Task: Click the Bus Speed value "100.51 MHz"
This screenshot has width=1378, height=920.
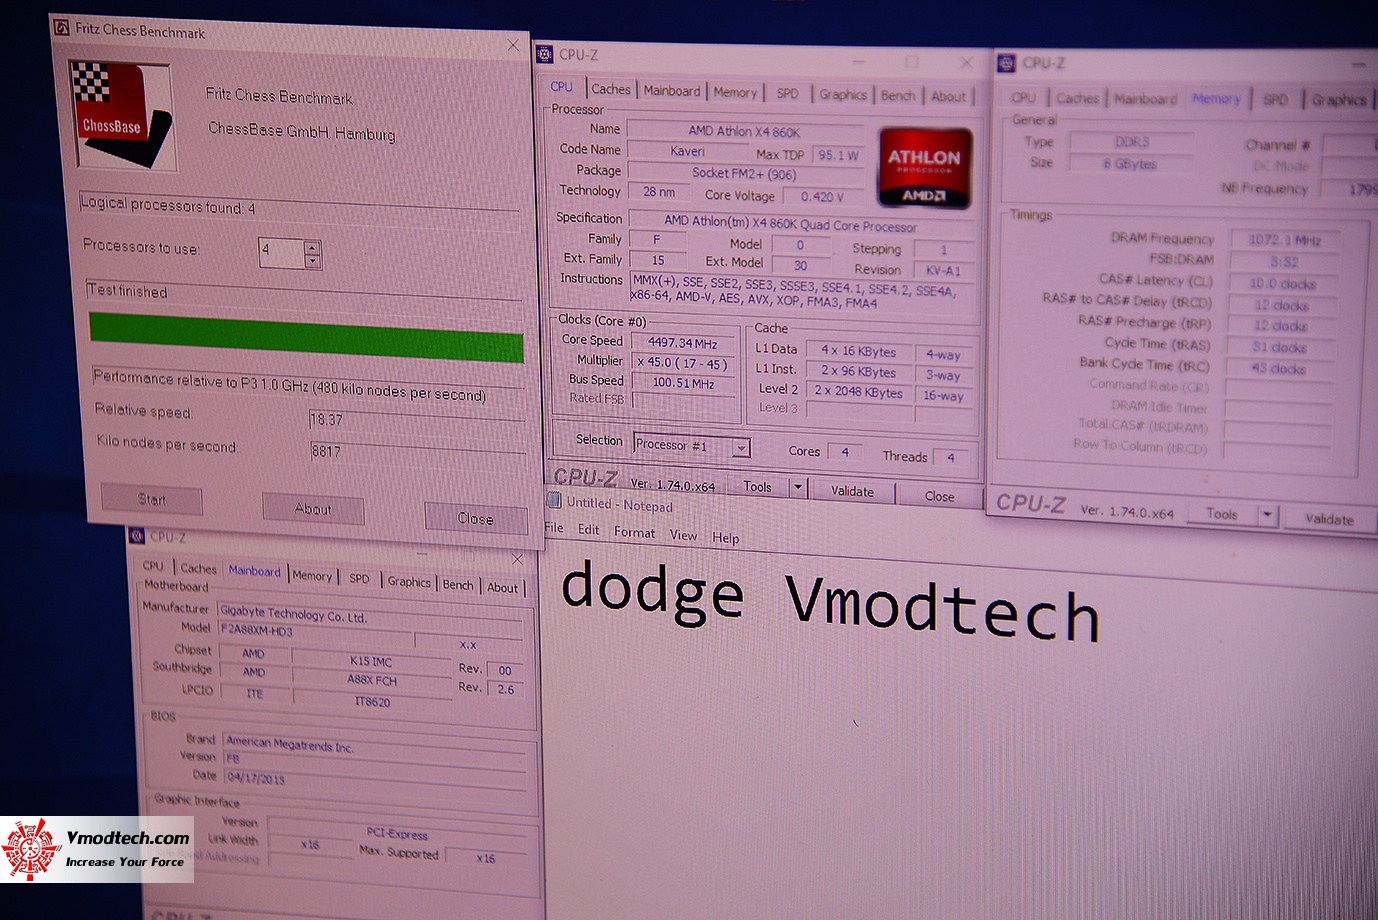Action: pyautogui.click(x=684, y=383)
